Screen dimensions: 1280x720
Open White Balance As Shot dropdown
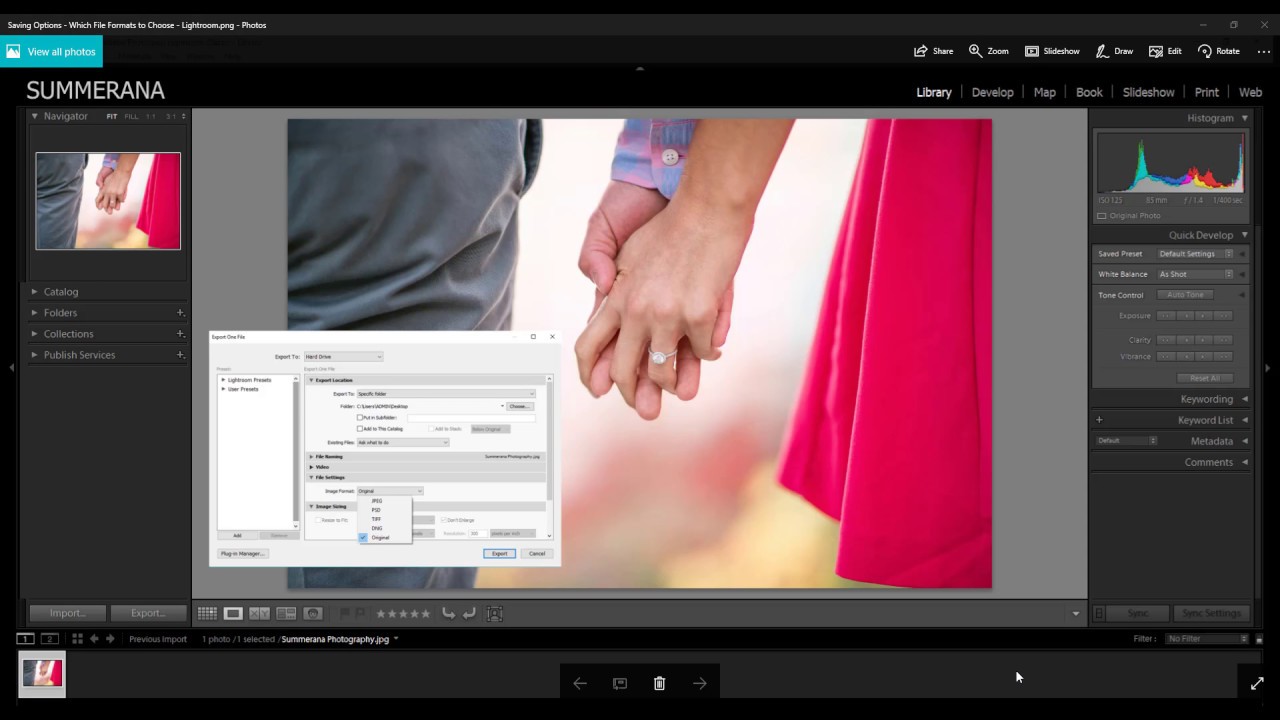[x=1196, y=274]
